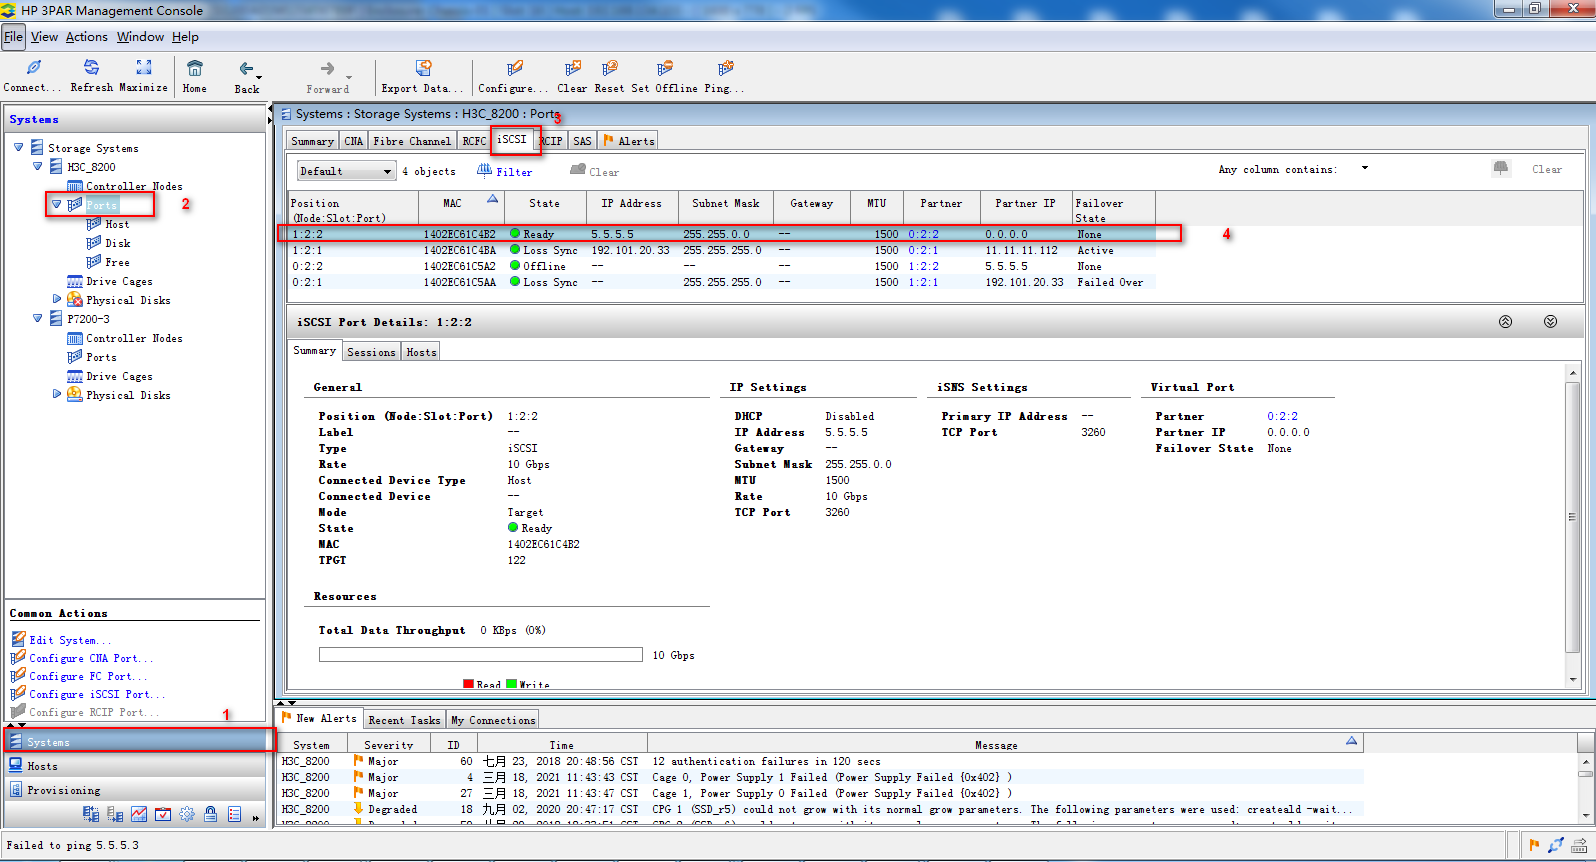Expand Physical Disks under H3C_8200

[57, 299]
